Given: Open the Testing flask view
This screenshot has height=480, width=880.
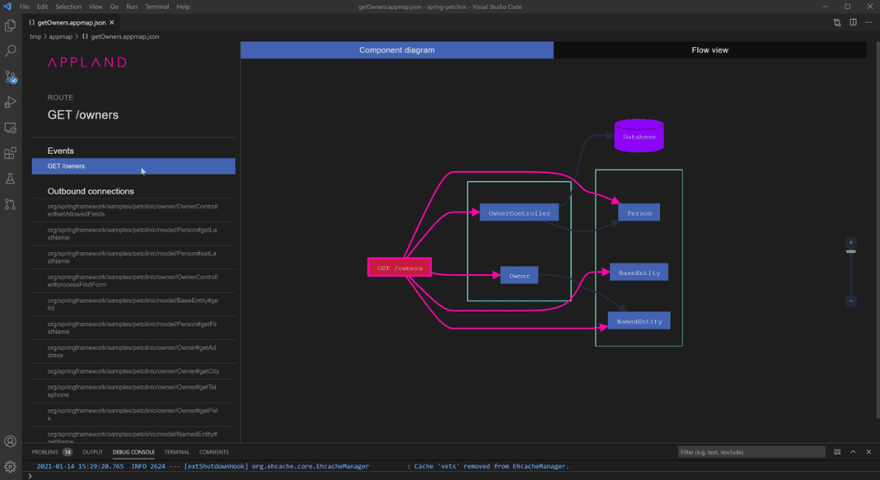Looking at the screenshot, I should point(10,179).
